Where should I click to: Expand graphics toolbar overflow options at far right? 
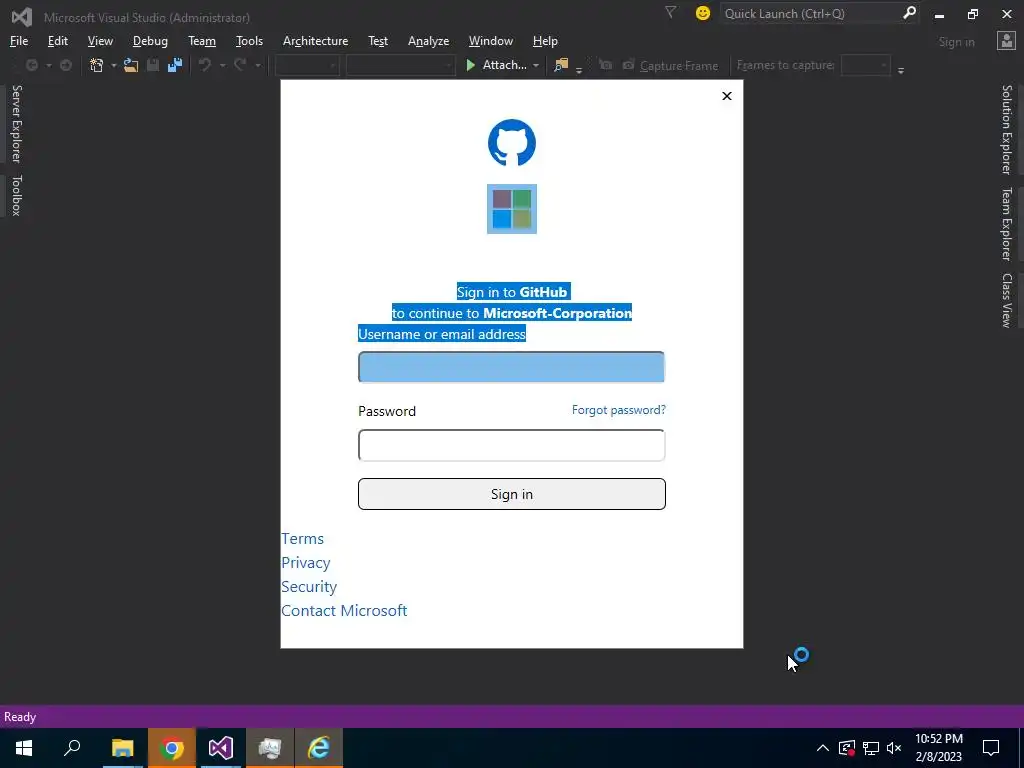pos(901,71)
